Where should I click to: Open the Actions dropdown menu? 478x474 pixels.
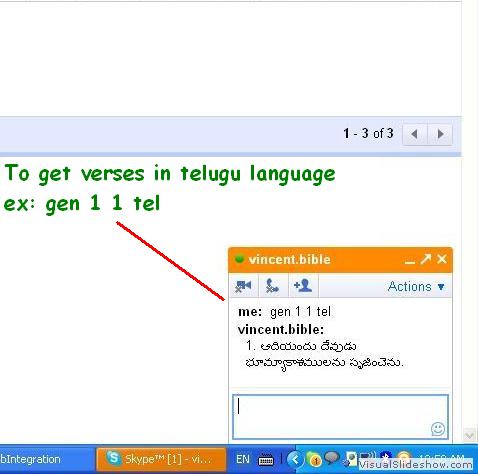coord(416,286)
